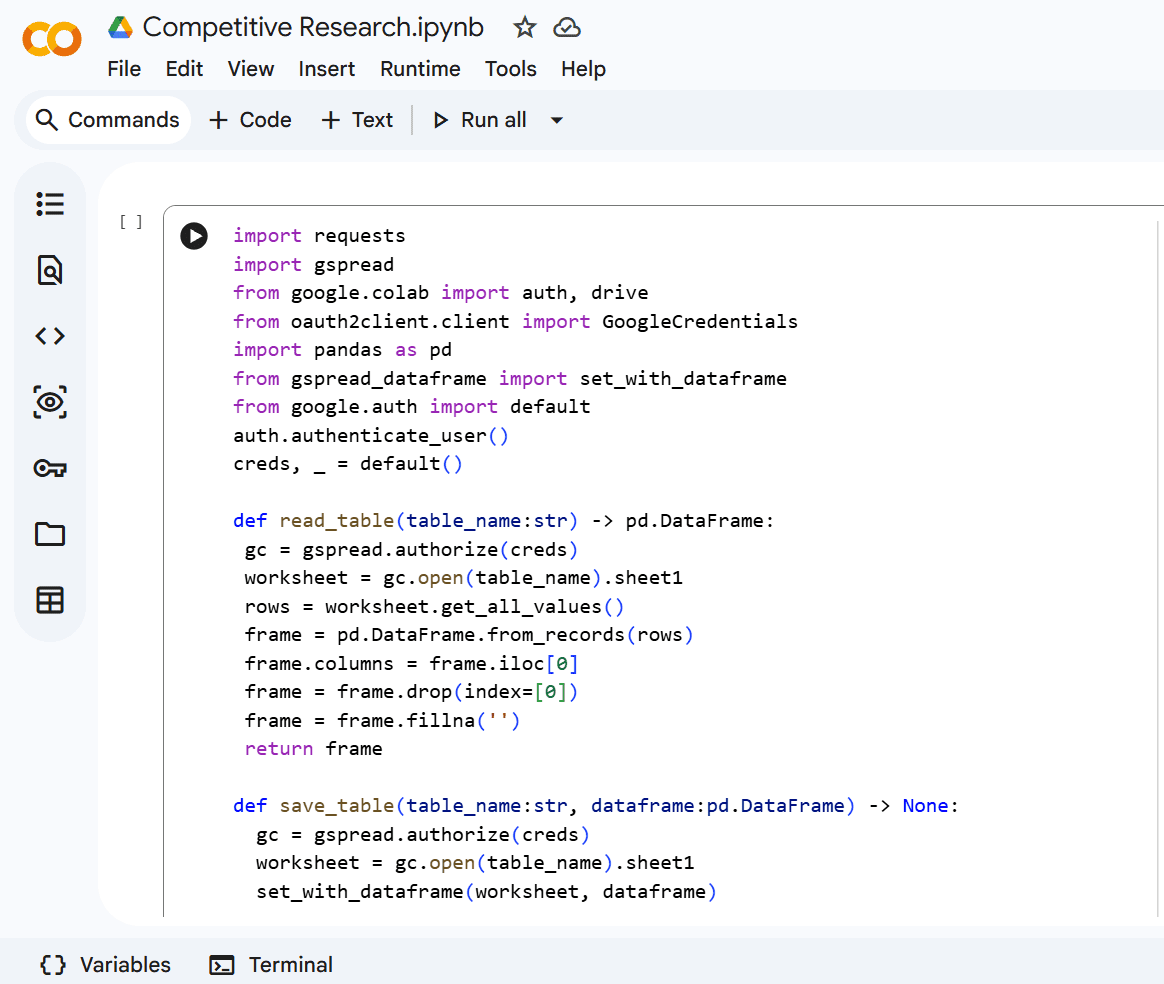Image resolution: width=1164 pixels, height=984 pixels.
Task: Add a new Code cell
Action: click(250, 120)
